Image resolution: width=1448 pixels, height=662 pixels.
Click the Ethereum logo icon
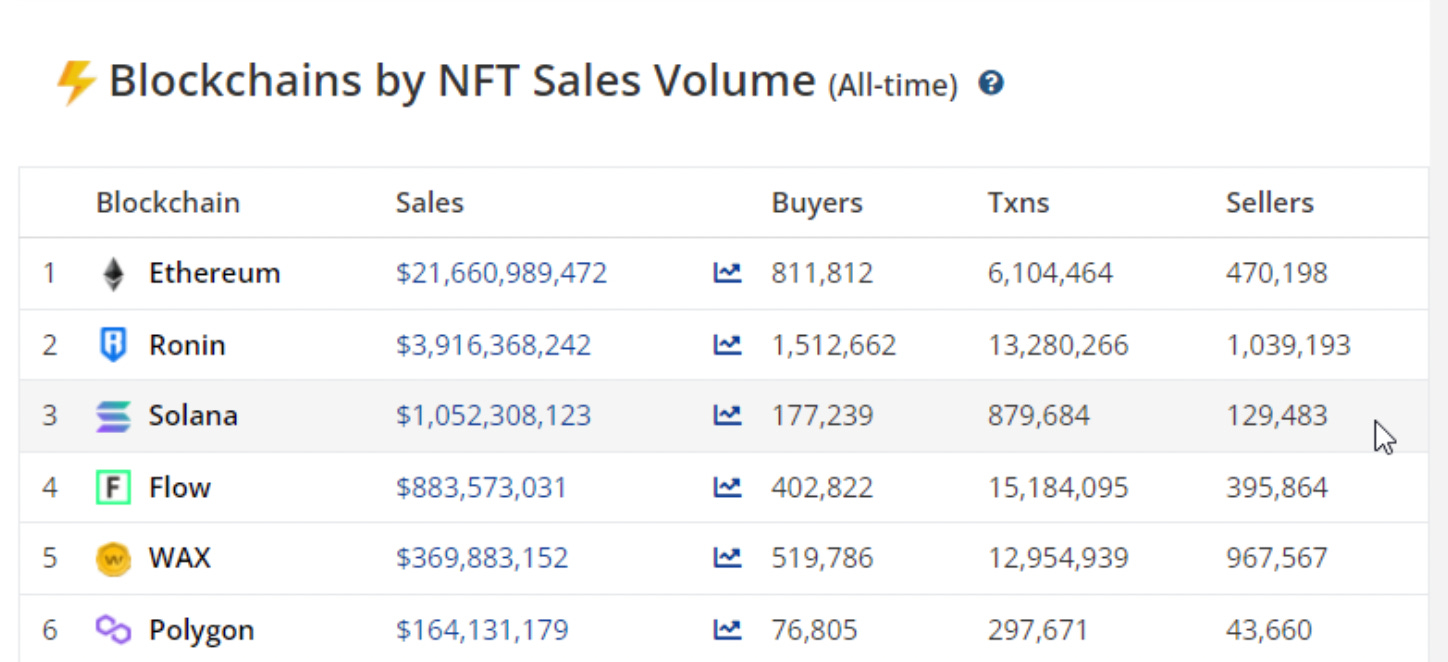[x=114, y=274]
